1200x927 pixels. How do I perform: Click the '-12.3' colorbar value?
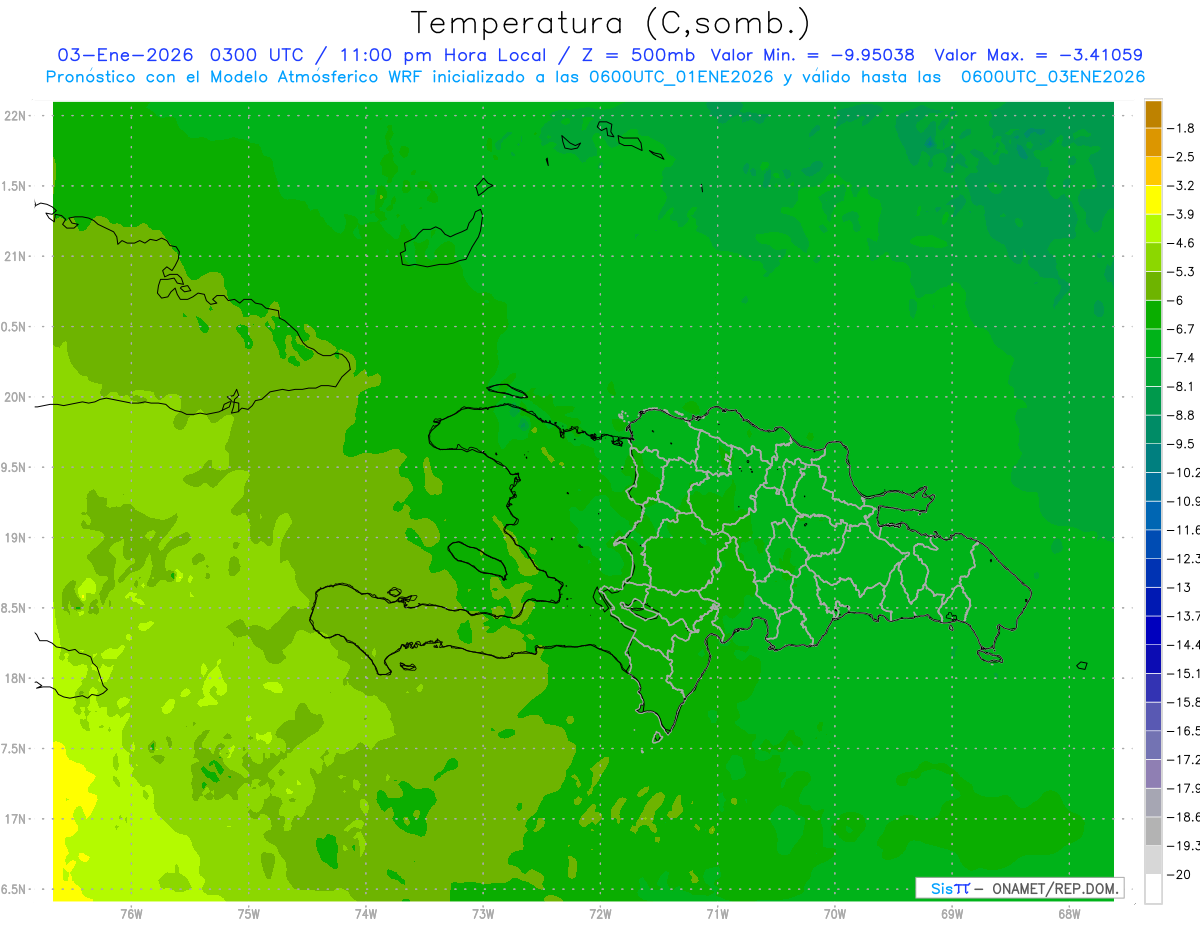coord(1186,558)
